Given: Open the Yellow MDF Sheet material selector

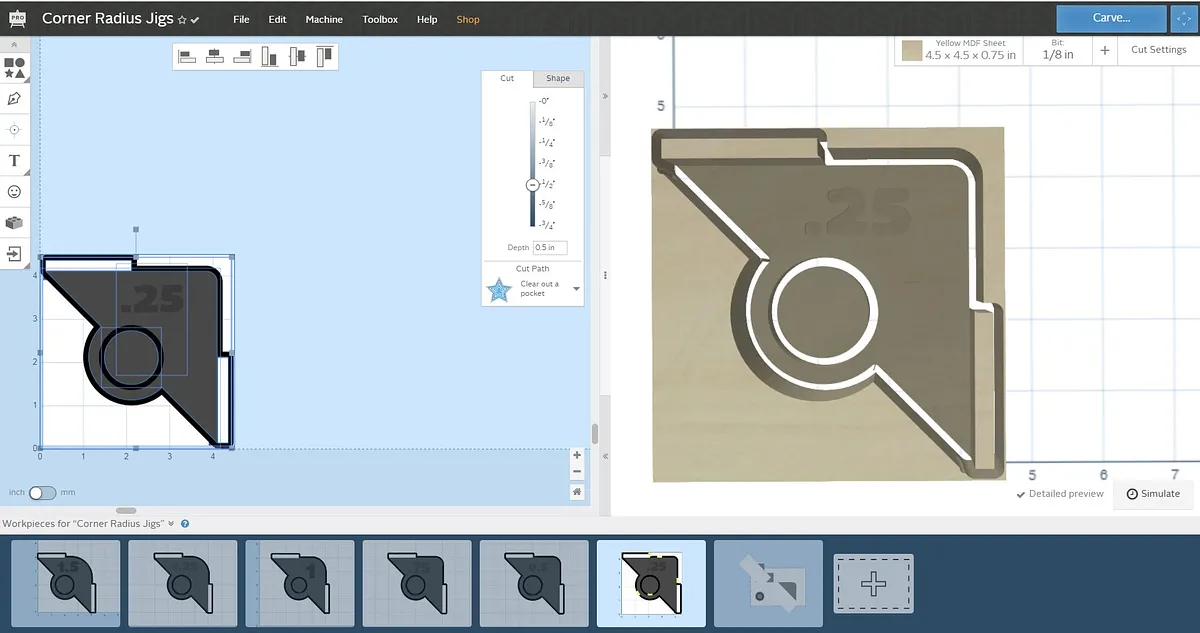Looking at the screenshot, I should 958,50.
